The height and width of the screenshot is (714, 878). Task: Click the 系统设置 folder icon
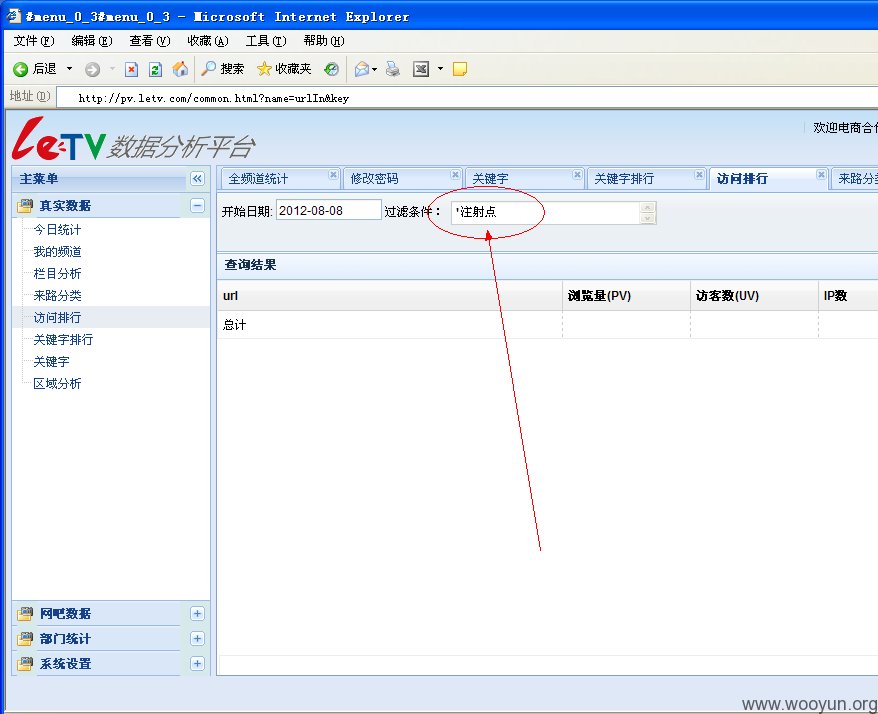click(x=25, y=664)
